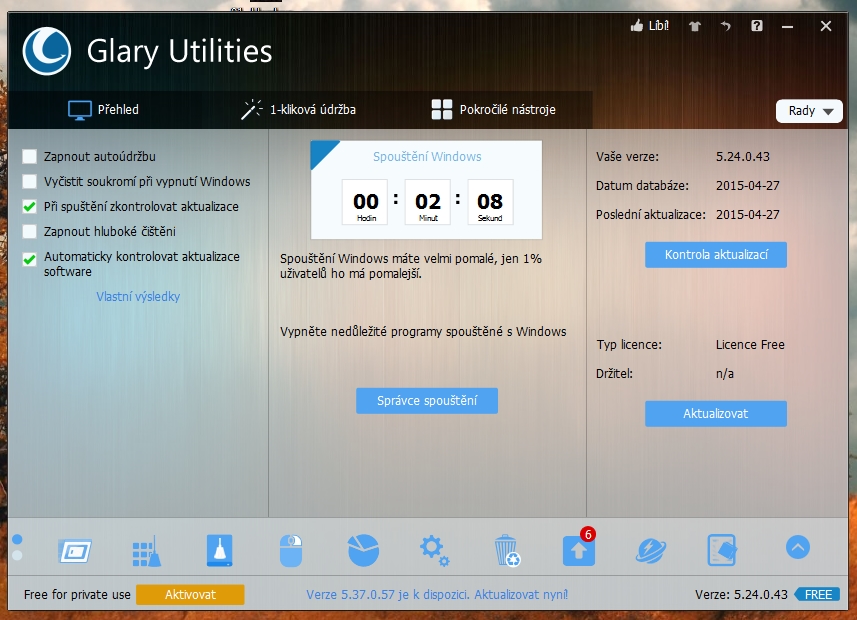Viewport: 857px width, 620px height.
Task: Launch the Registry Cleaner grid-and-broom icon
Action: coord(146,551)
